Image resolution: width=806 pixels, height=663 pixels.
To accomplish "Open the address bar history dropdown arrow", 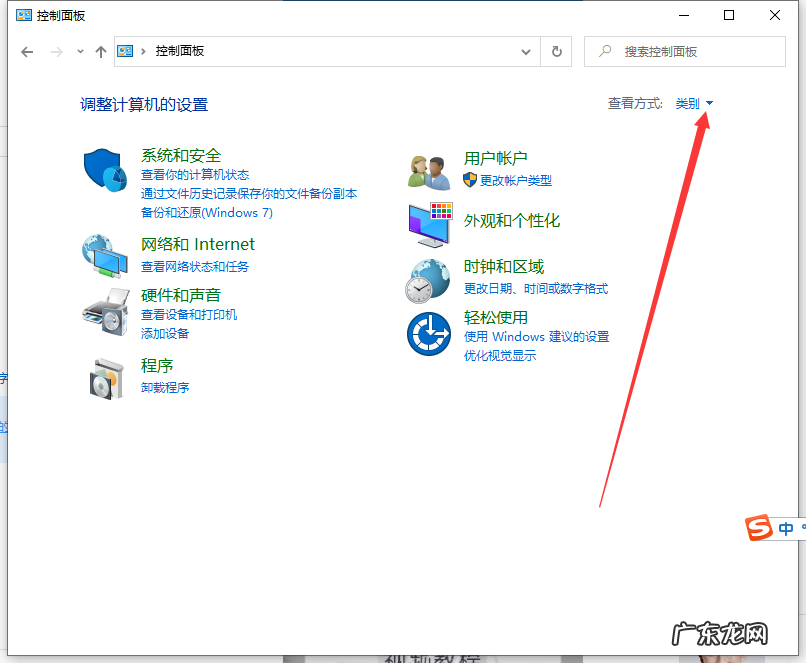I will pyautogui.click(x=526, y=51).
